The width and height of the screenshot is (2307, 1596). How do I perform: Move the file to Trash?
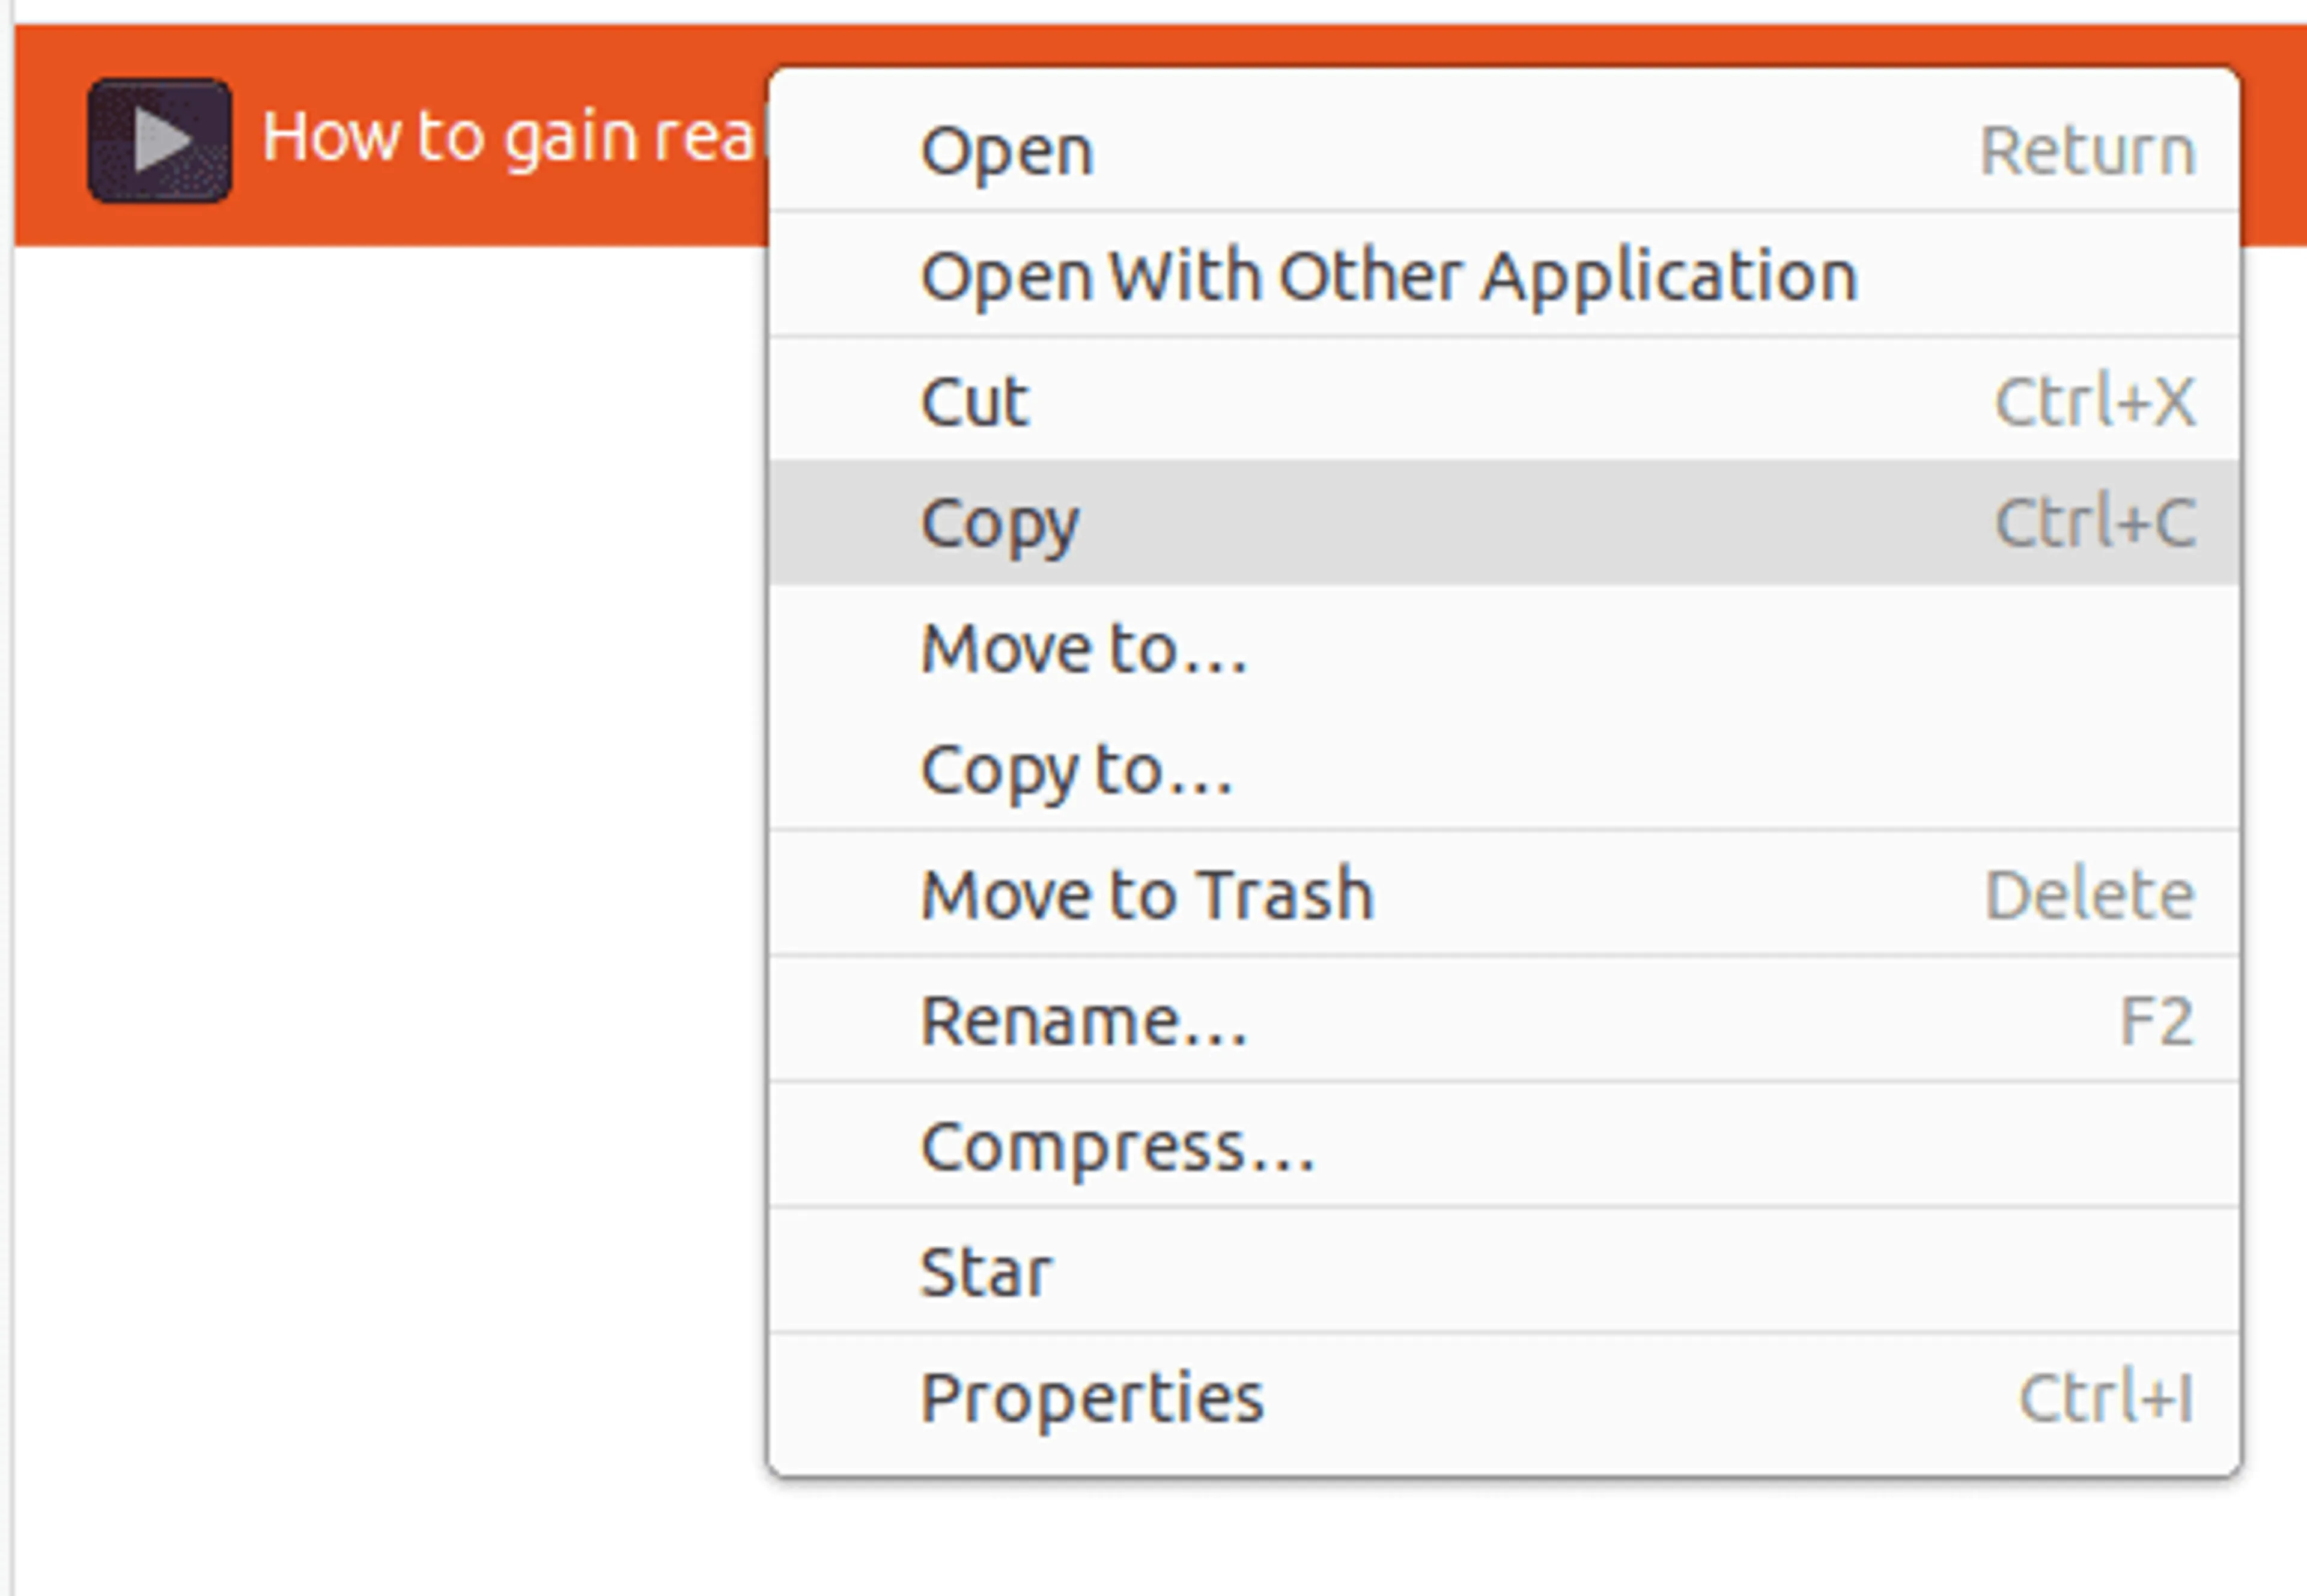tap(1147, 894)
